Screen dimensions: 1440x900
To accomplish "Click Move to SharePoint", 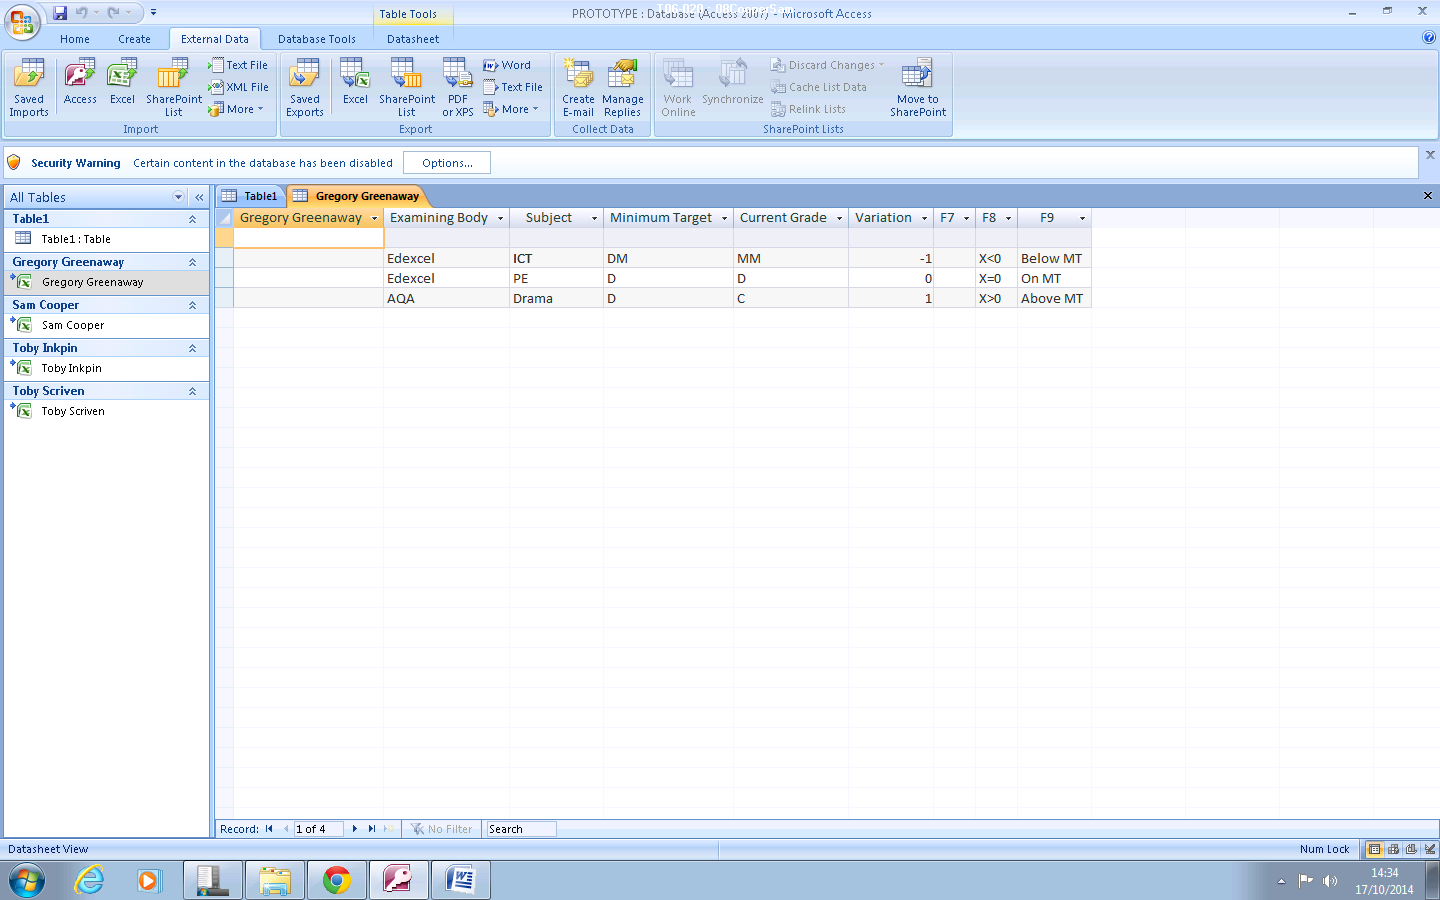I will (x=918, y=88).
